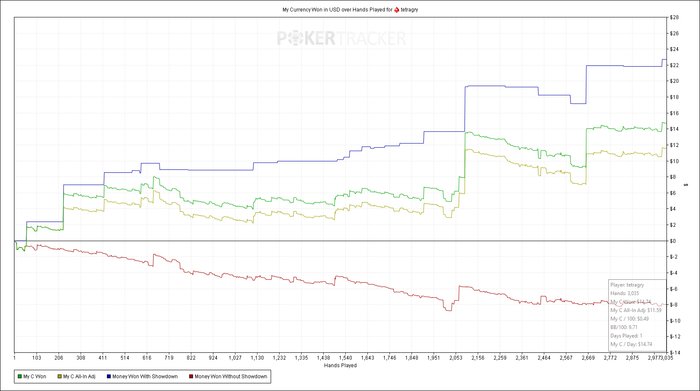
Task: Click the 2,875 tick label on the x-axis
Action: [632, 358]
